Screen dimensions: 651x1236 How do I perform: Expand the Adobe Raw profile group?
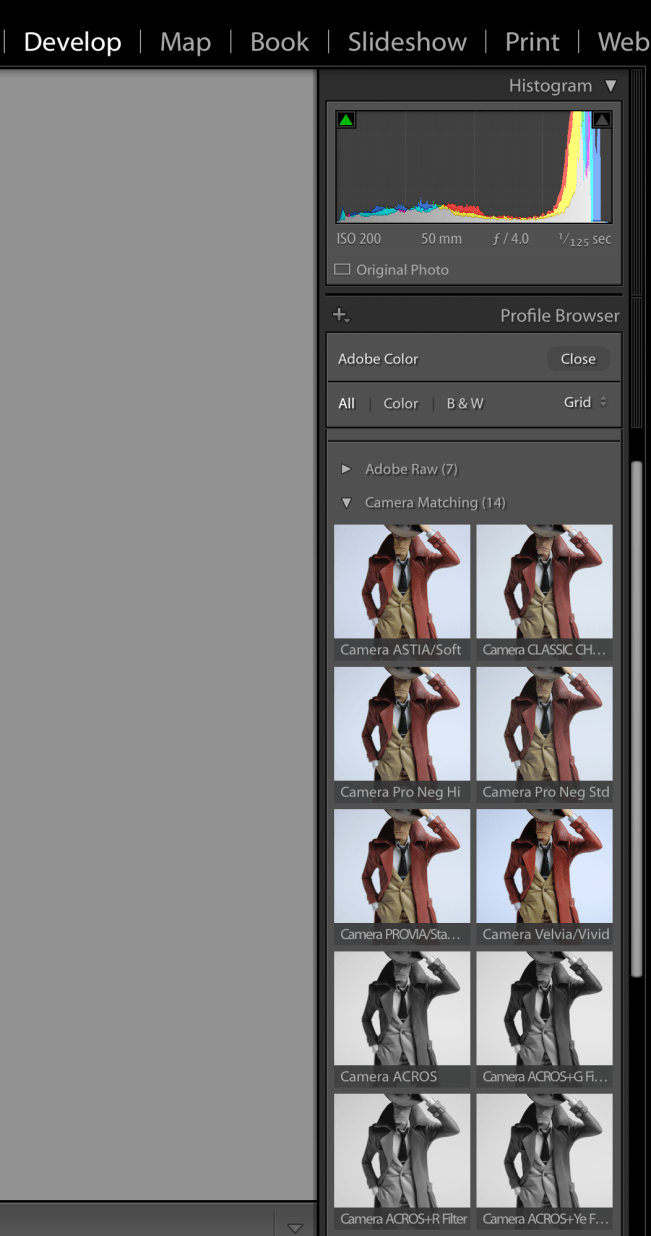(347, 469)
